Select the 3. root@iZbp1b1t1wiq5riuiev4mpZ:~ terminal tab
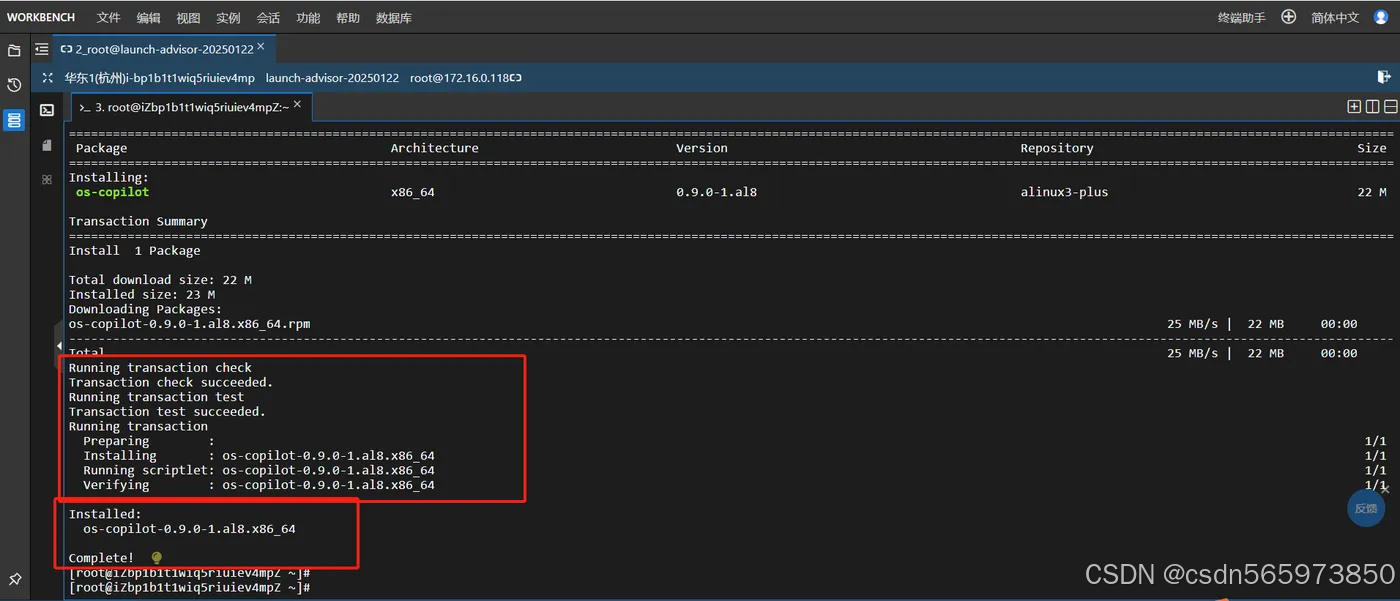Image resolution: width=1400 pixels, height=601 pixels. (x=190, y=107)
